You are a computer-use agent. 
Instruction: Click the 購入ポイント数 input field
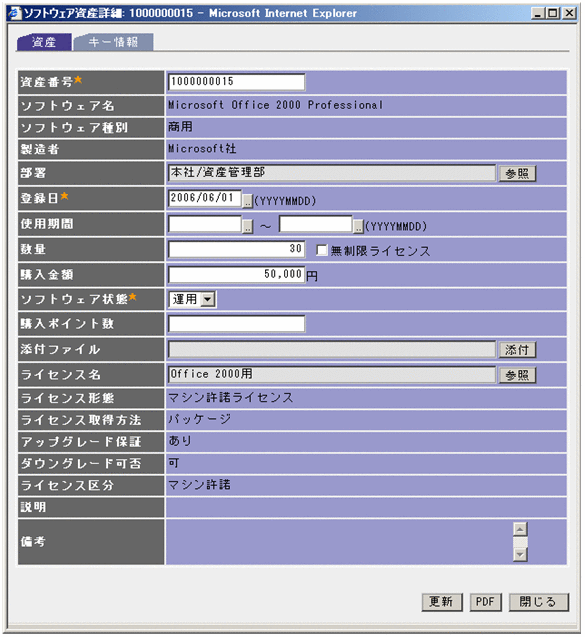pos(236,324)
